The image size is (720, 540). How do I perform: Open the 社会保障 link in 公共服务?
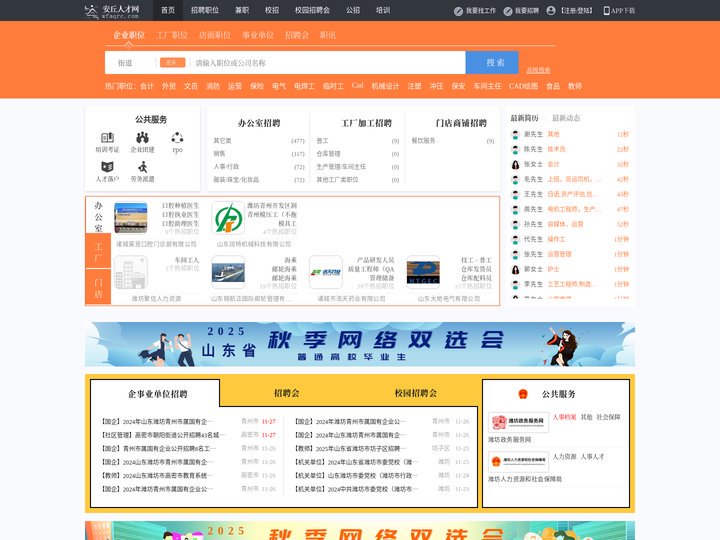pos(608,417)
